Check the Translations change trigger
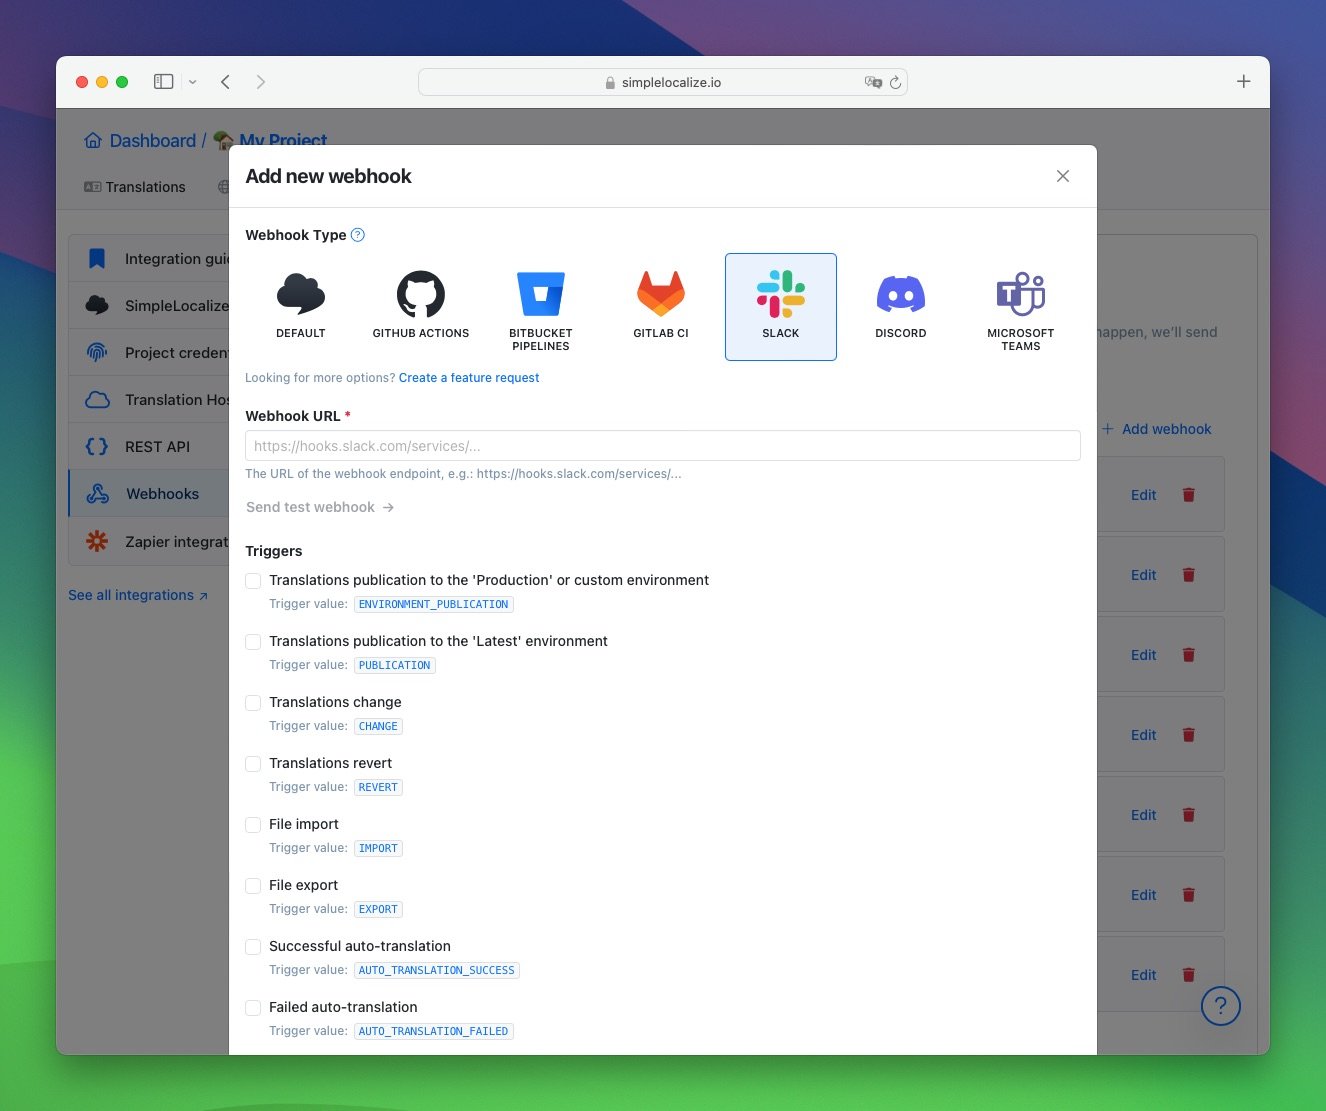 tap(254, 703)
